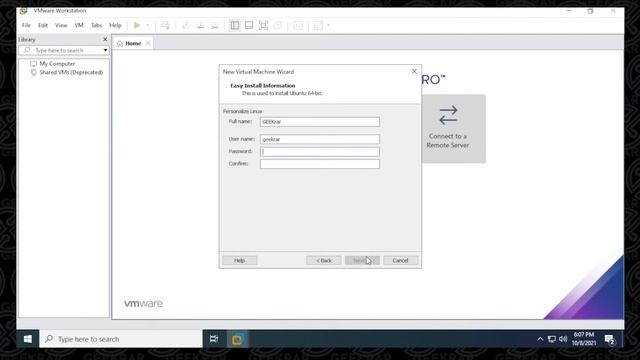Open the VM menu

click(x=79, y=25)
